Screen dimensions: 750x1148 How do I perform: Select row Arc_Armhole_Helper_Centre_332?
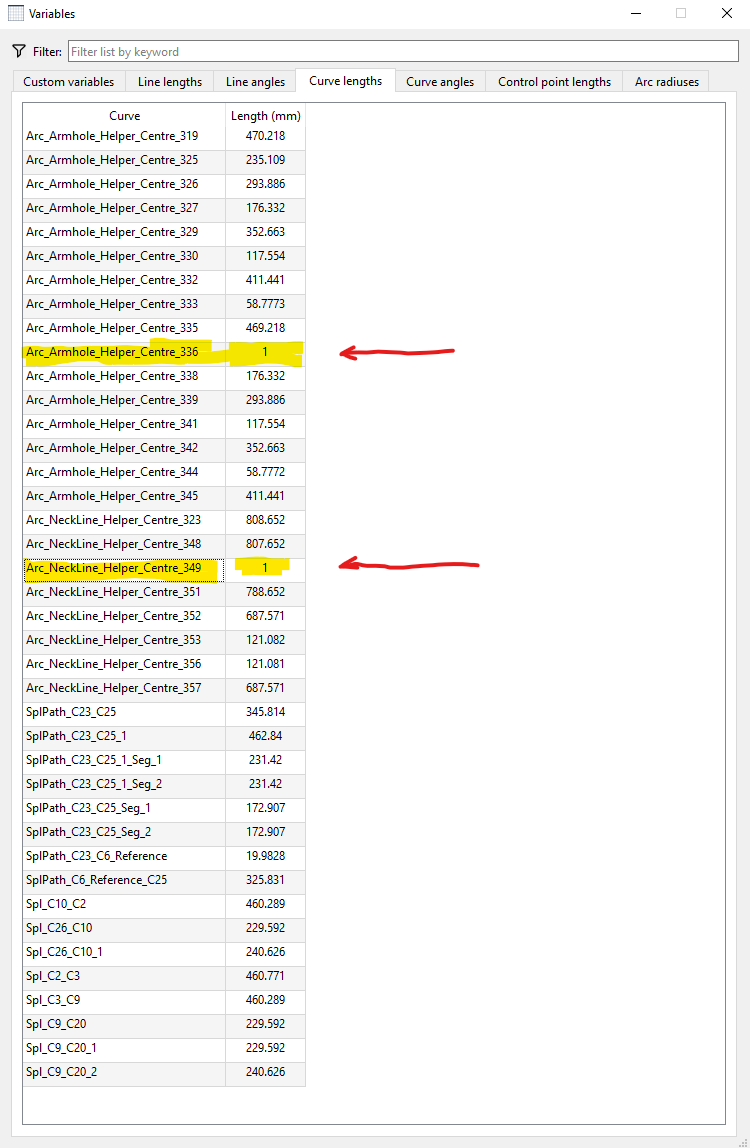[164, 280]
